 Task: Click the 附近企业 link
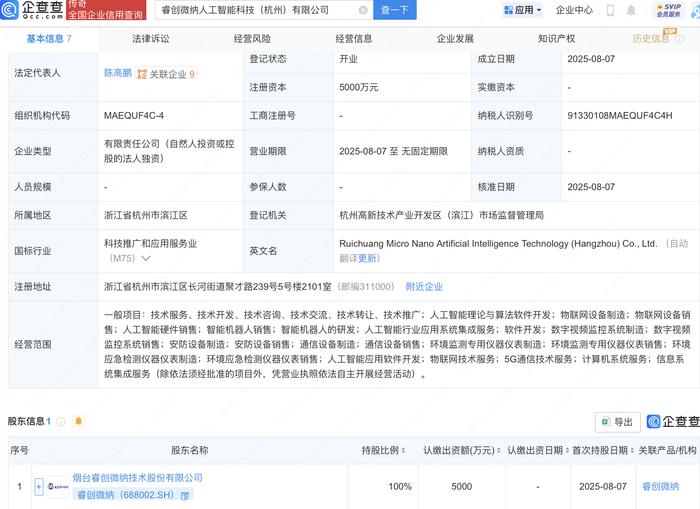click(x=424, y=287)
